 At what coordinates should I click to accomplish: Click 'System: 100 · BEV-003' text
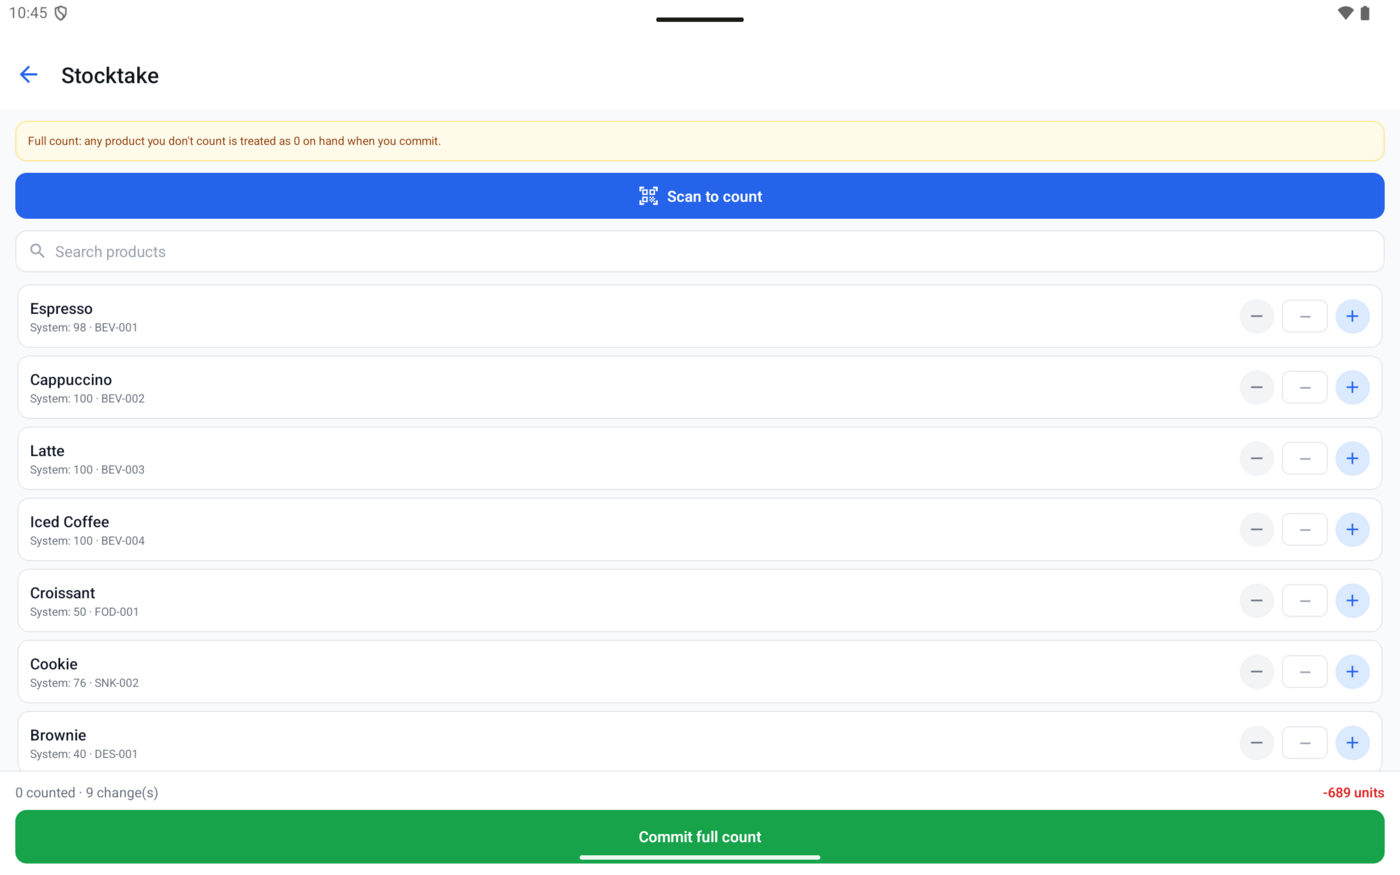[x=87, y=470]
